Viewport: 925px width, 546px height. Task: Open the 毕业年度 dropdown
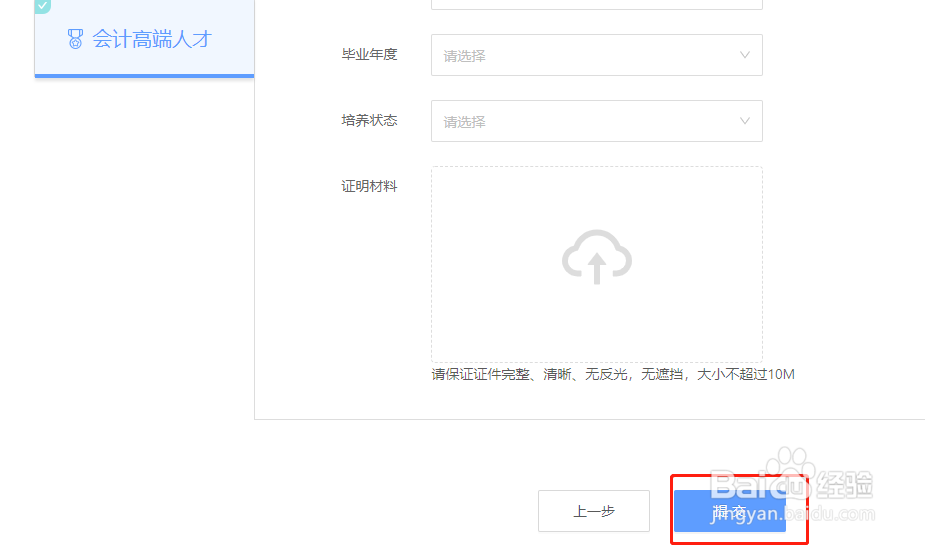tap(596, 55)
